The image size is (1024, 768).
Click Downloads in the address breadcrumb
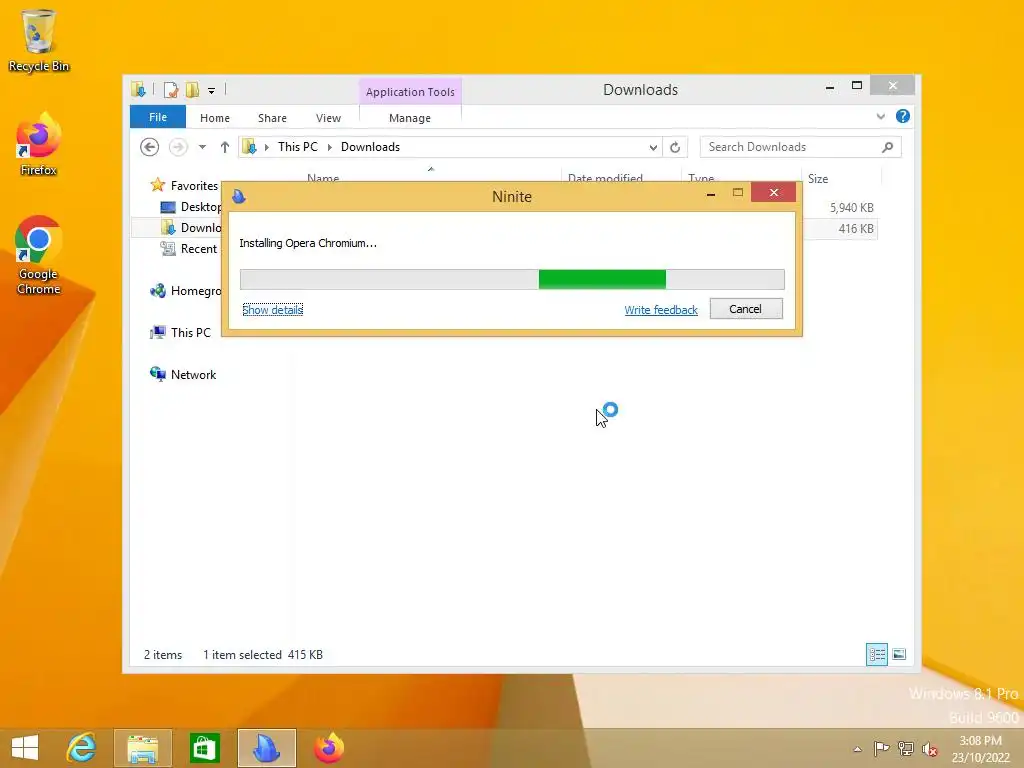[x=370, y=147]
